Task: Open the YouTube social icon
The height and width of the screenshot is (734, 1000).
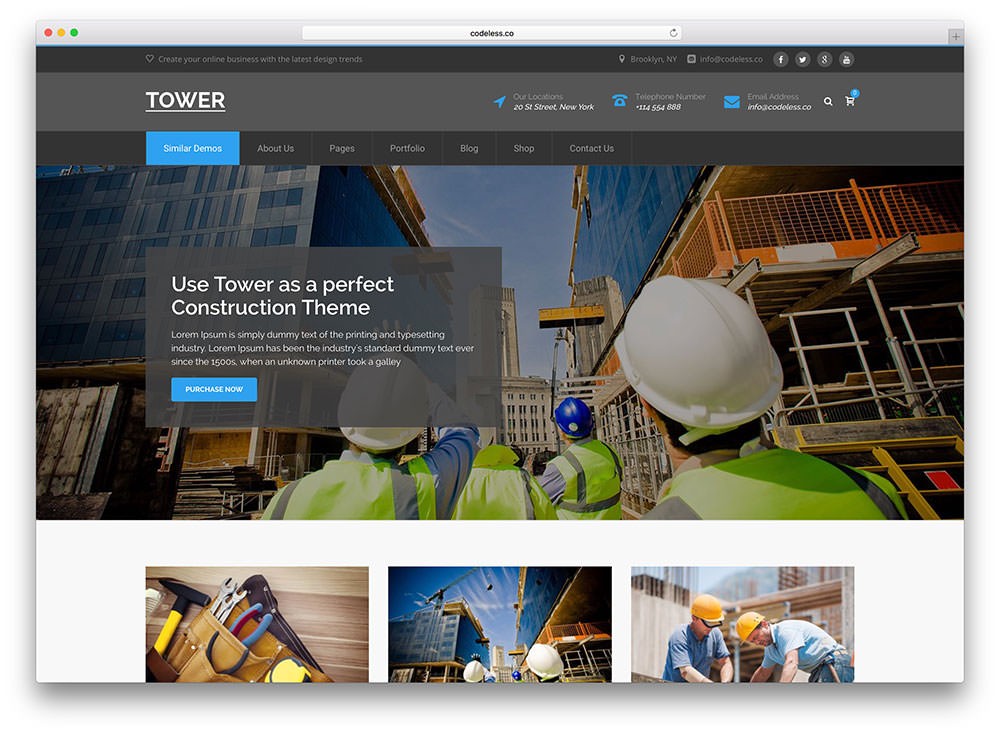Action: 846,59
